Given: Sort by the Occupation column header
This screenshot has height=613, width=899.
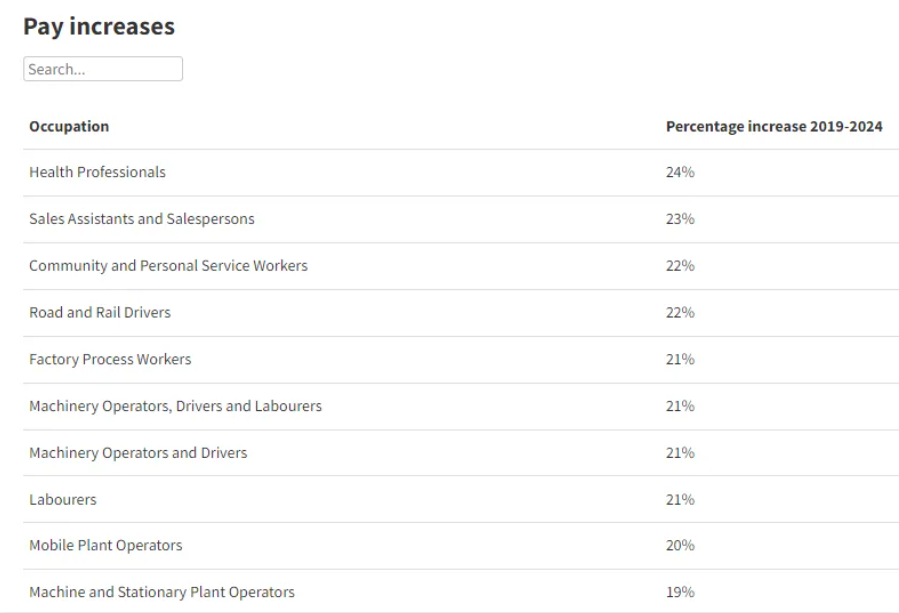Looking at the screenshot, I should click(69, 126).
